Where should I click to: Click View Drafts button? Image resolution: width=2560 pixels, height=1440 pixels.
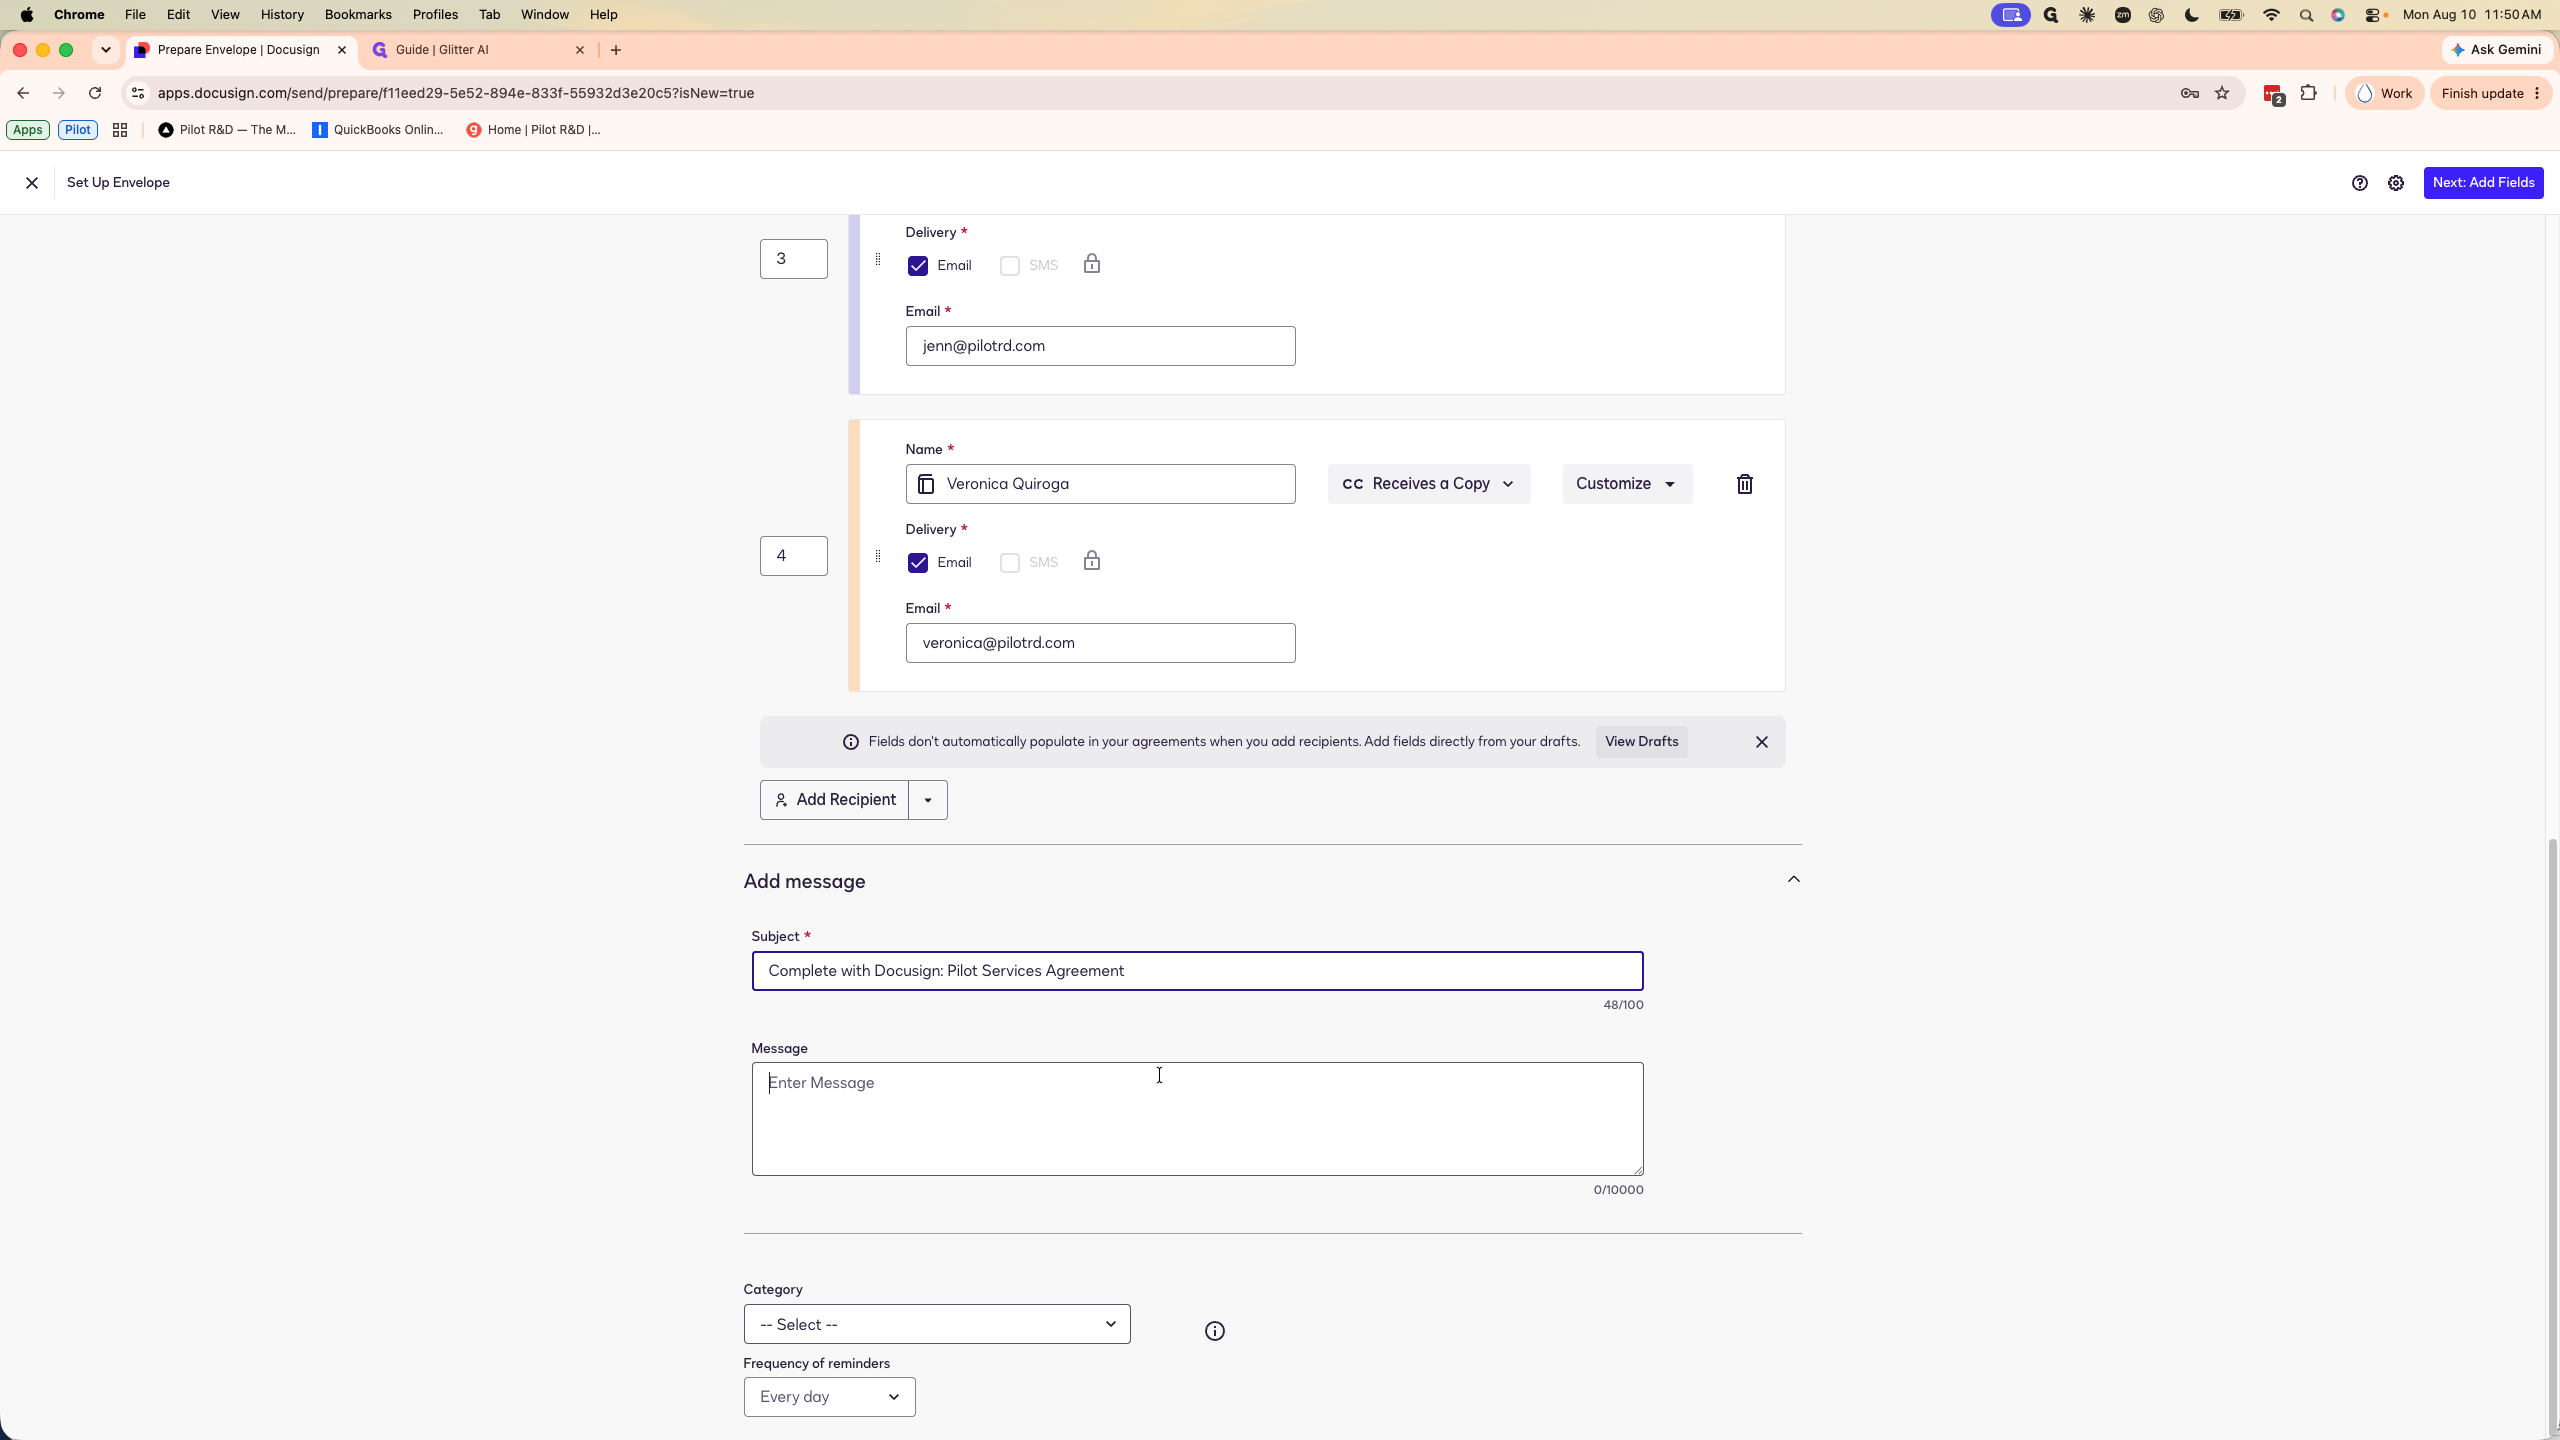click(1641, 742)
